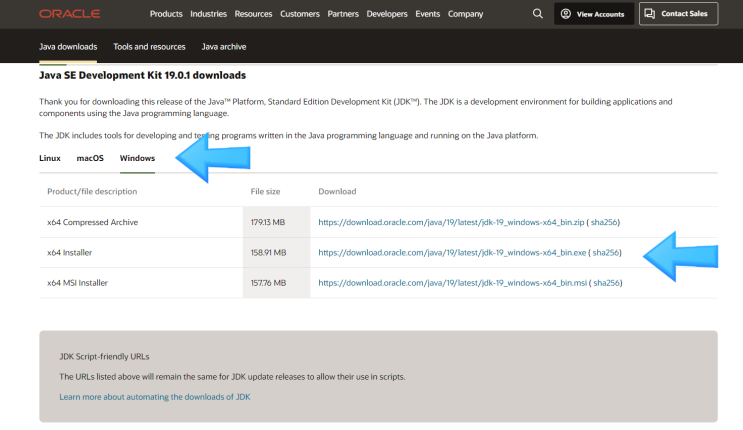Click the View Accounts button
The image size is (743, 430).
point(594,14)
